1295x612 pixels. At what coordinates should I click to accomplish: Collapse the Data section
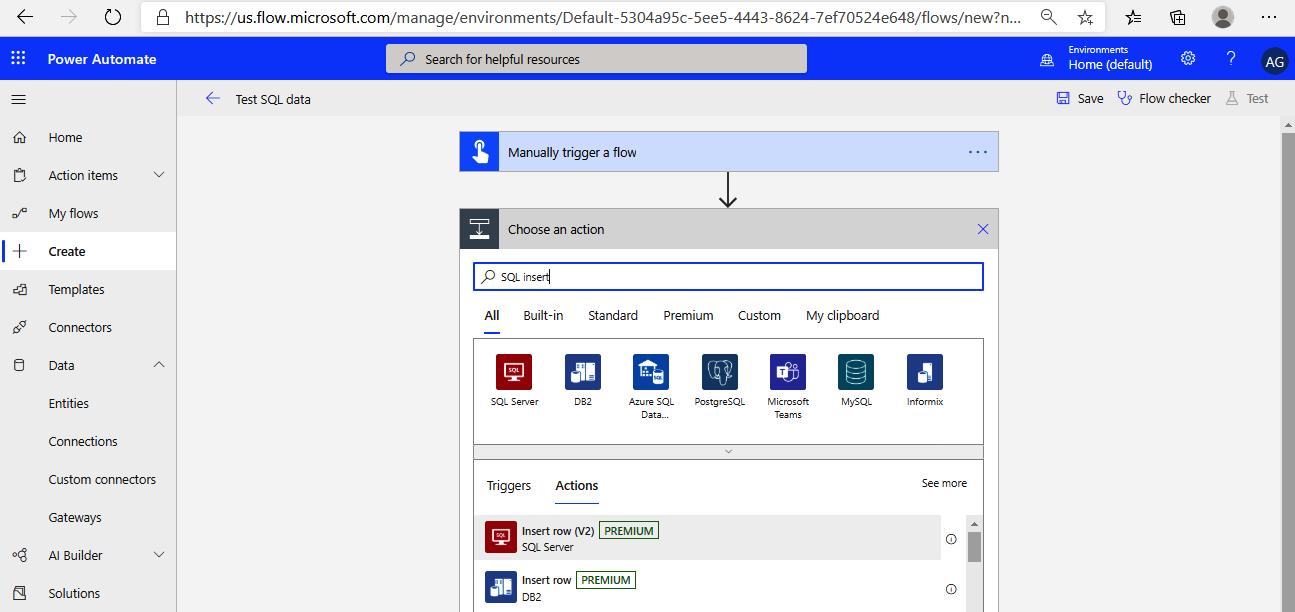point(159,365)
